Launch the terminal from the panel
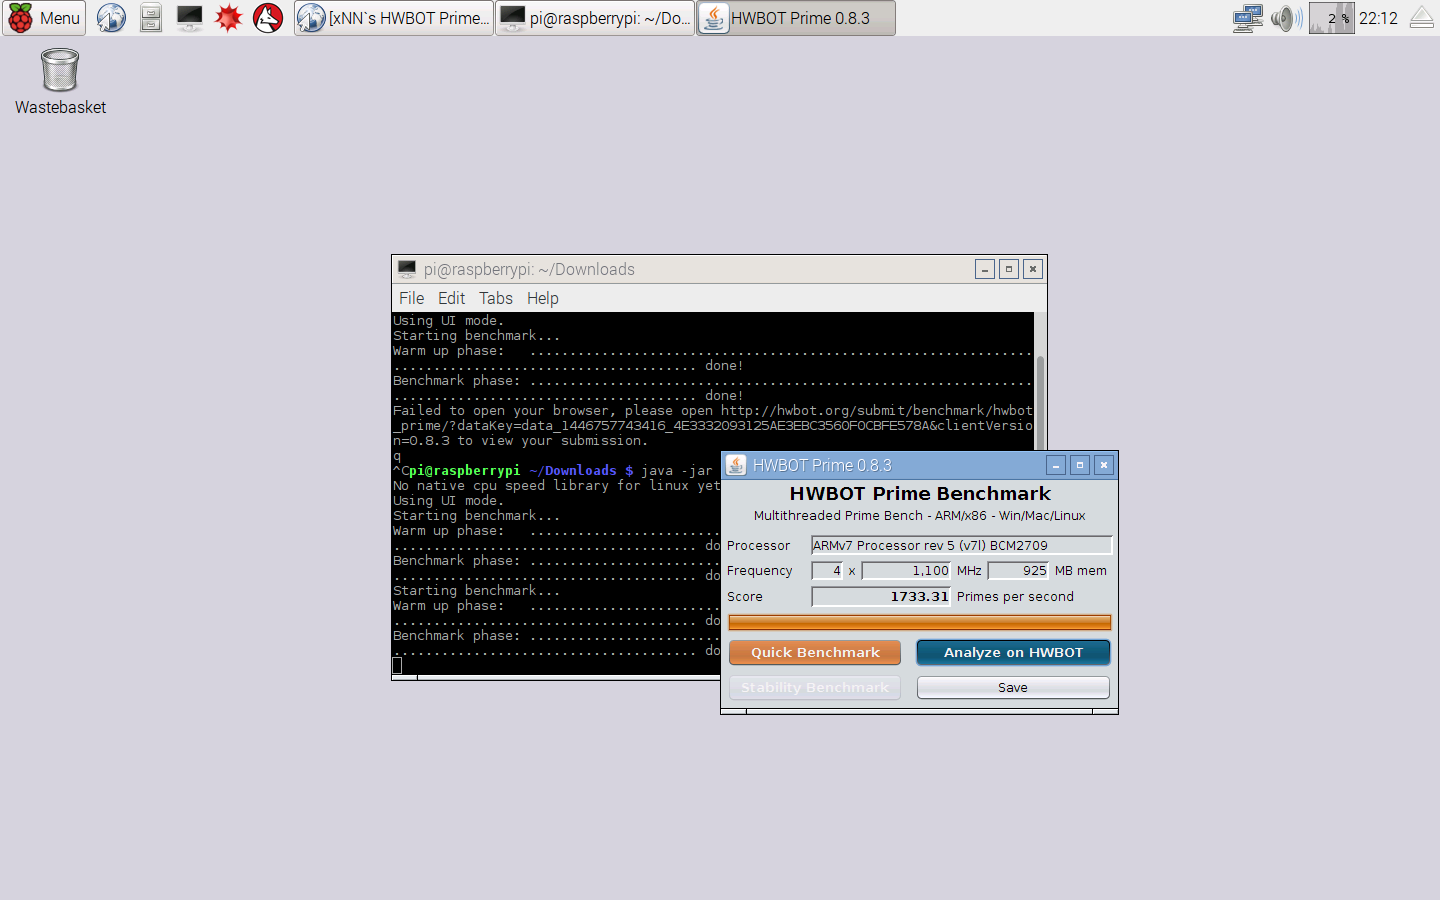This screenshot has width=1440, height=900. click(x=189, y=18)
